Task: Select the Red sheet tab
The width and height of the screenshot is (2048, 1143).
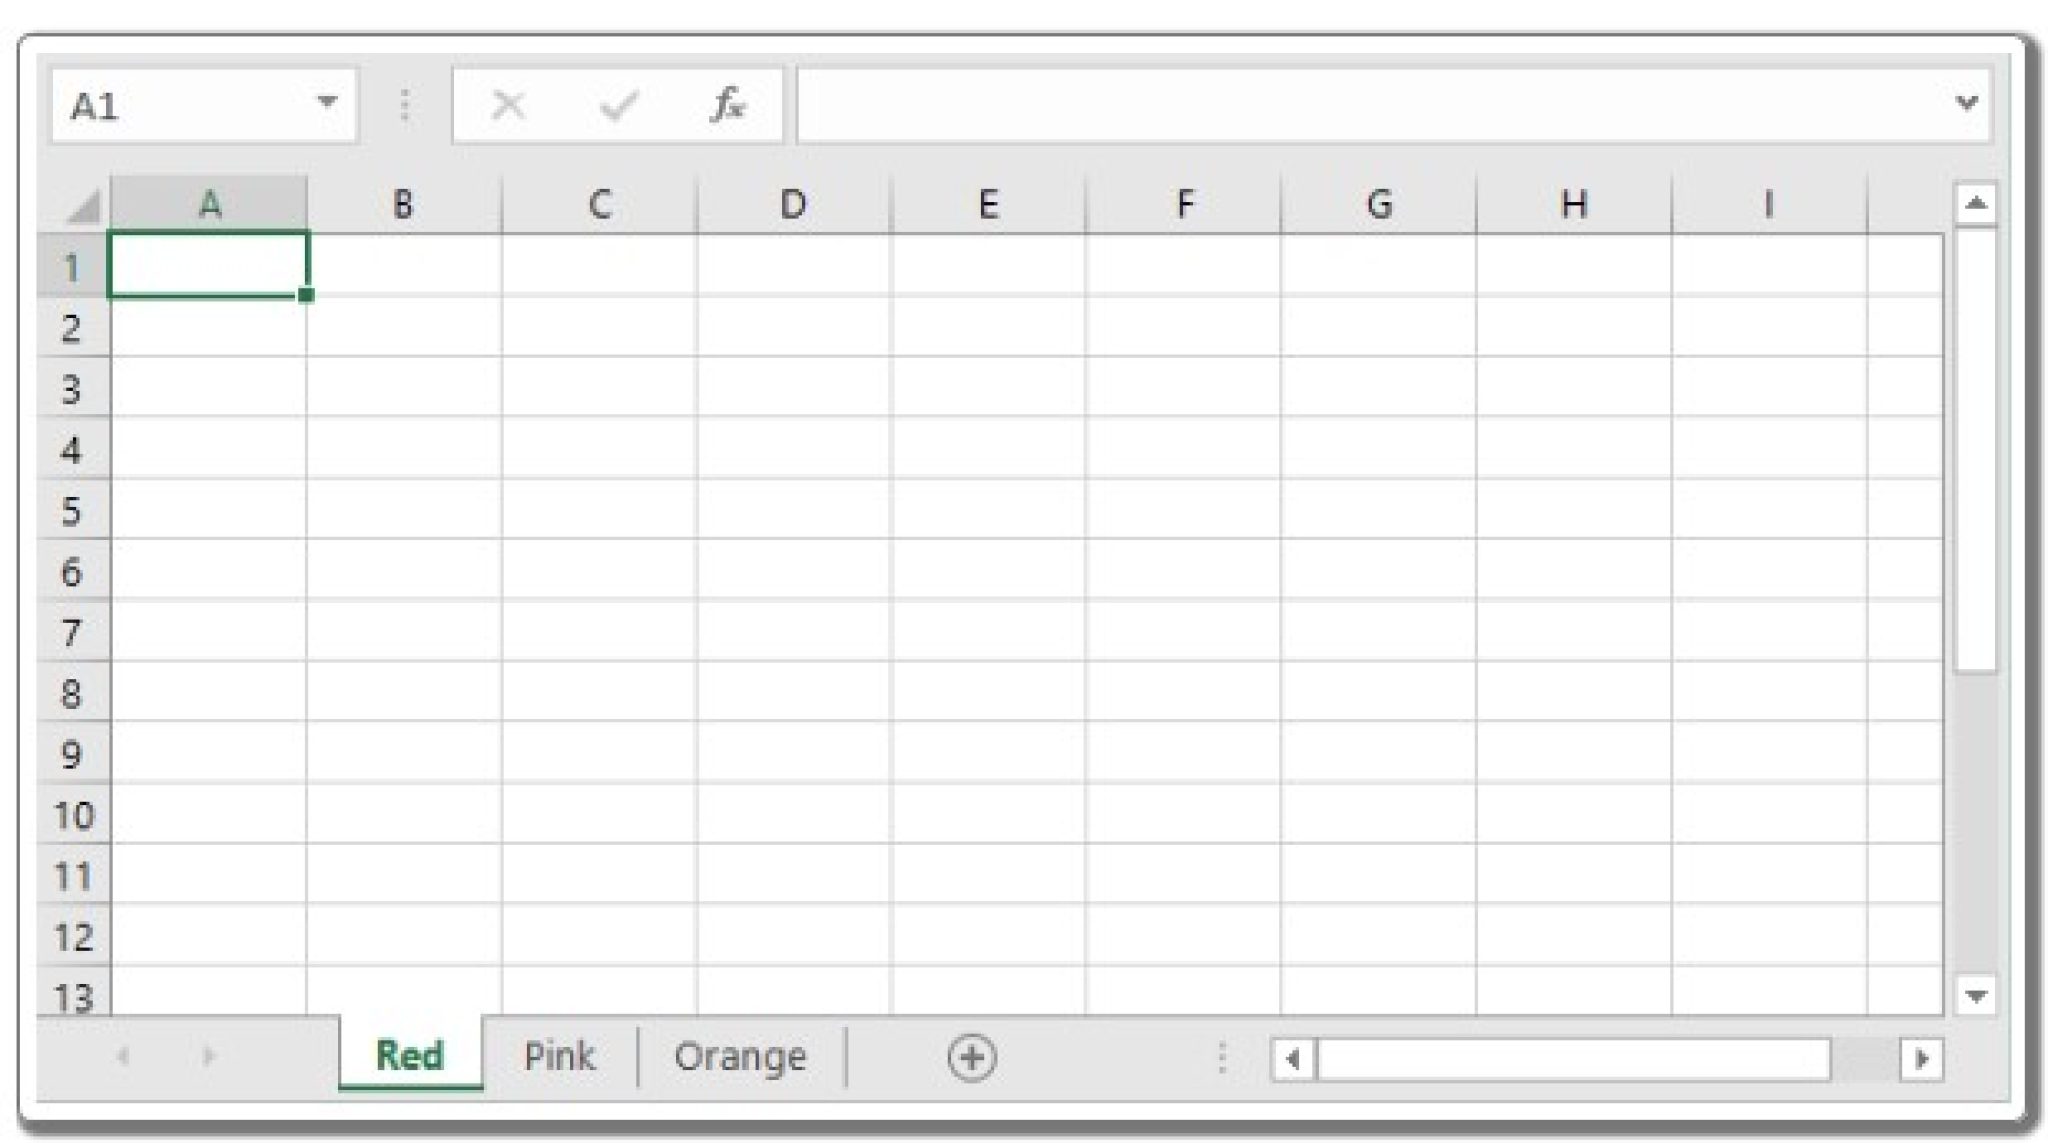Action: point(410,1056)
